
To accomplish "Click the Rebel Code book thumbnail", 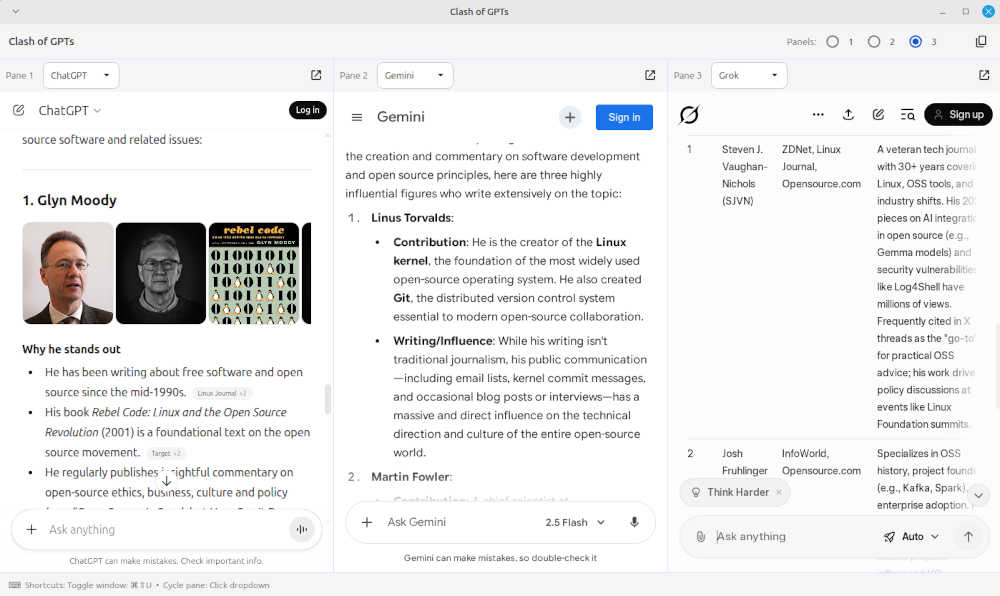I will [x=254, y=273].
